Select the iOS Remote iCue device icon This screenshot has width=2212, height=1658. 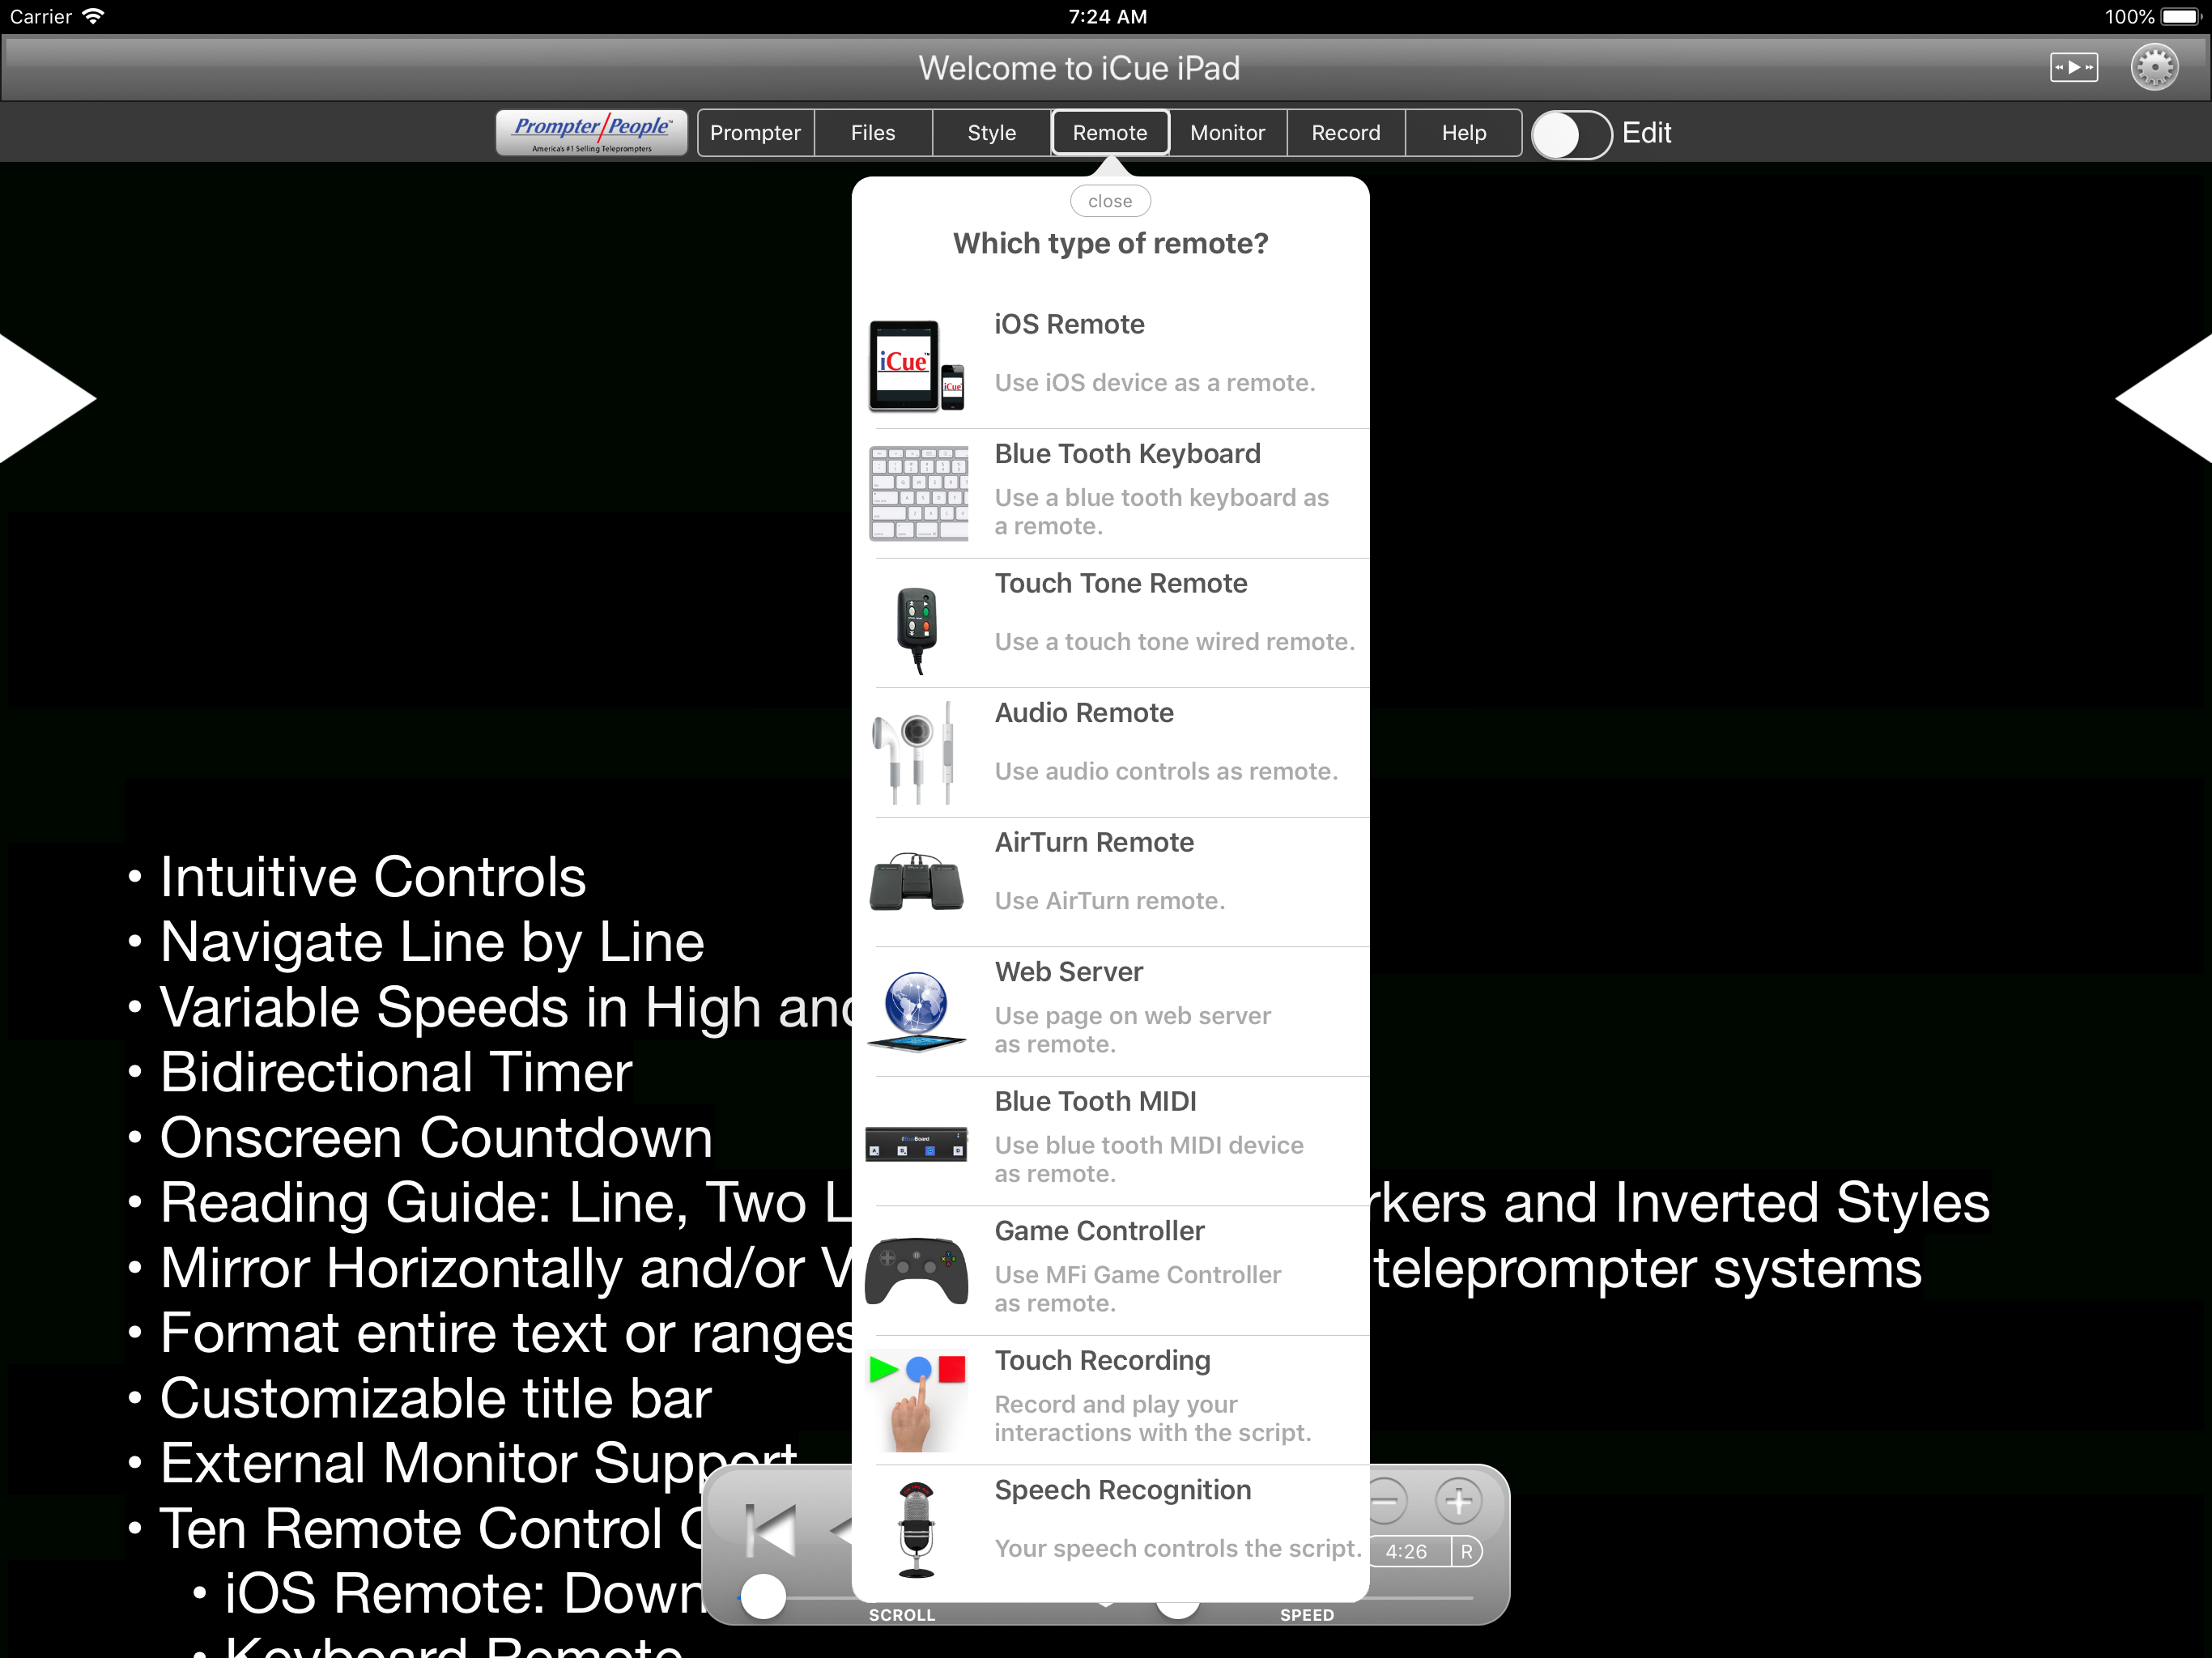pos(916,365)
